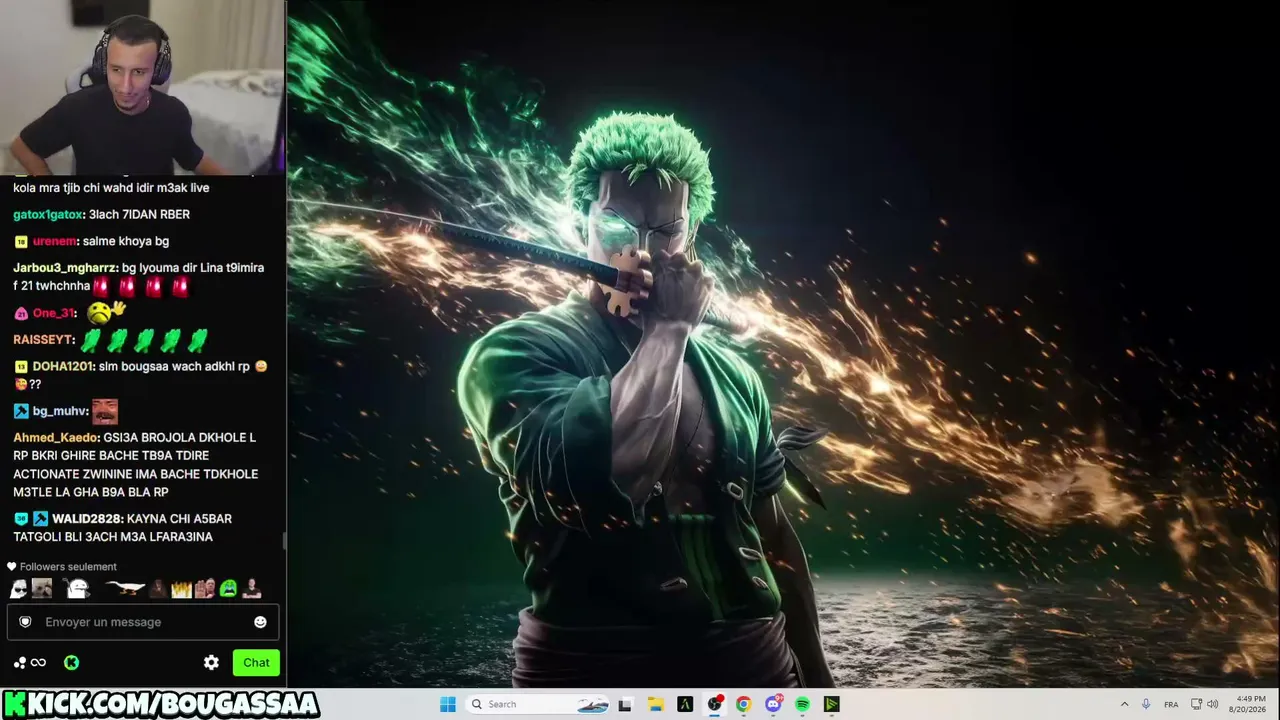Image resolution: width=1280 pixels, height=720 pixels.
Task: Click the chat panel scrollbar
Action: pos(284,540)
